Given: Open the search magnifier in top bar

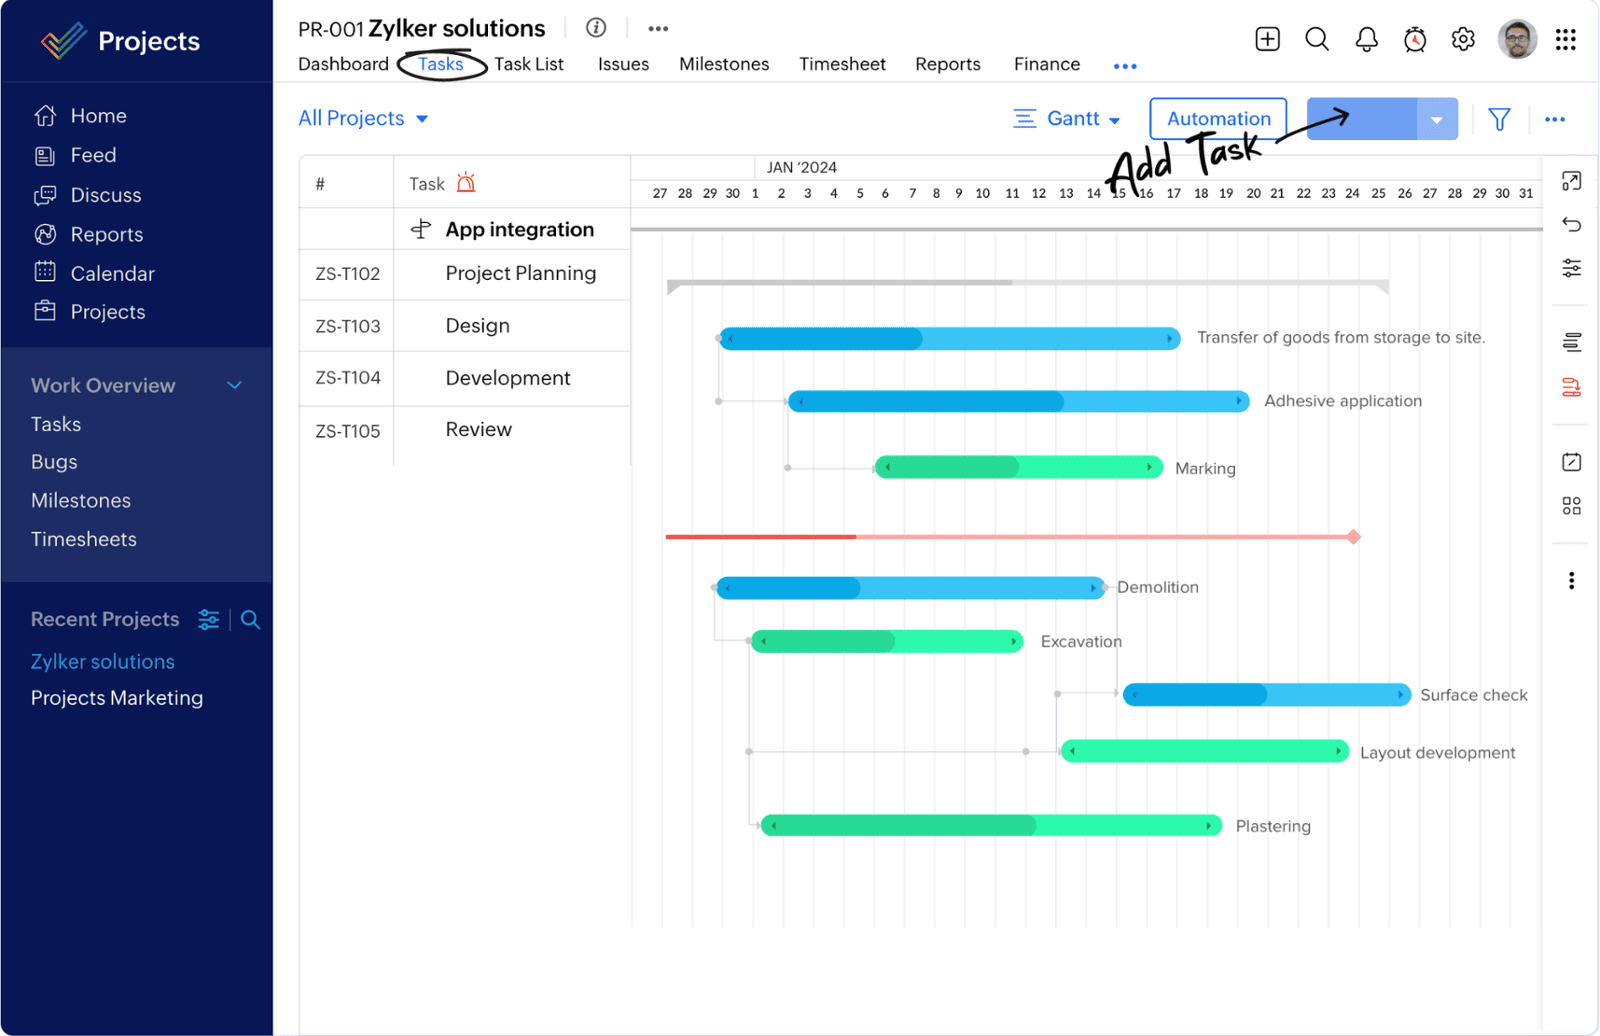Looking at the screenshot, I should (1317, 39).
